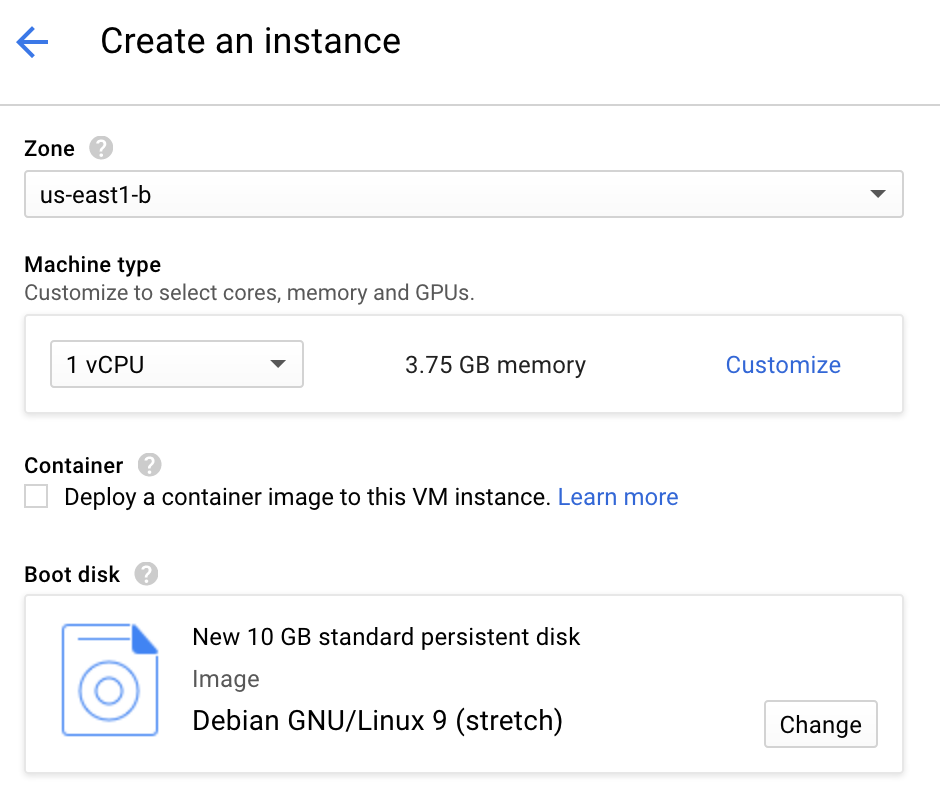
Task: Click the boot disk image icon
Action: point(110,680)
